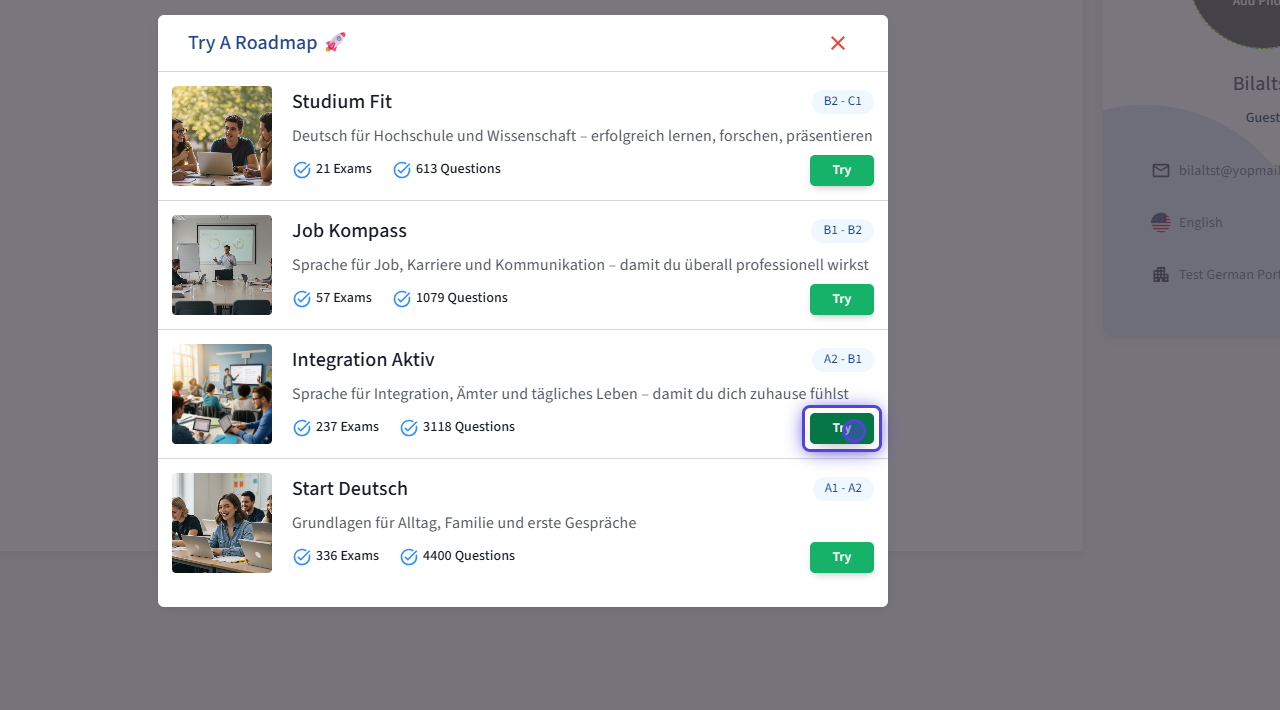Click the checkmark icon beside 21 Exams
Viewport: 1280px width, 710px height.
tap(302, 170)
